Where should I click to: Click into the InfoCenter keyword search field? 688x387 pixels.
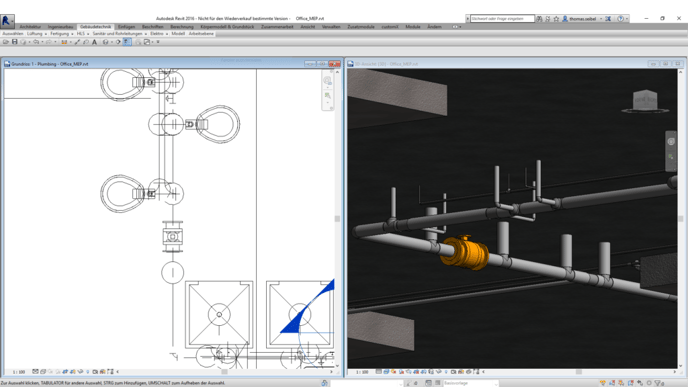tap(502, 18)
